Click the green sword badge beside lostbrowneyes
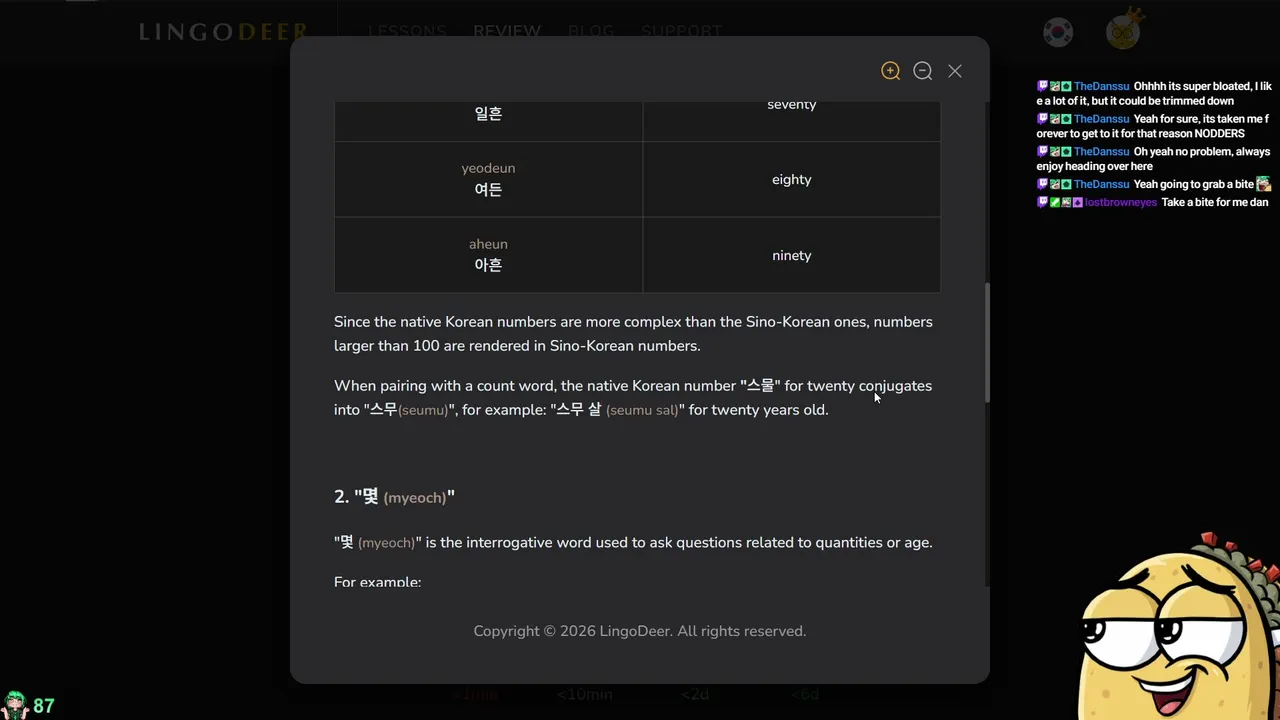This screenshot has width=1280, height=720. pyautogui.click(x=1055, y=202)
